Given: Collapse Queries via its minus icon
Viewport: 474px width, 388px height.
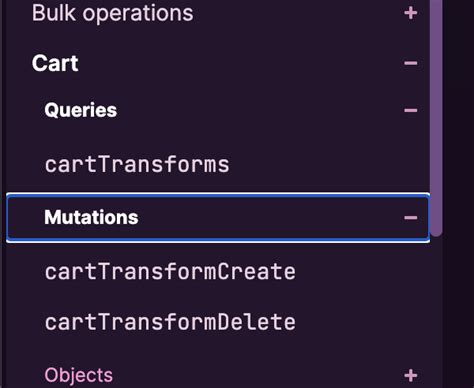Looking at the screenshot, I should 410,110.
